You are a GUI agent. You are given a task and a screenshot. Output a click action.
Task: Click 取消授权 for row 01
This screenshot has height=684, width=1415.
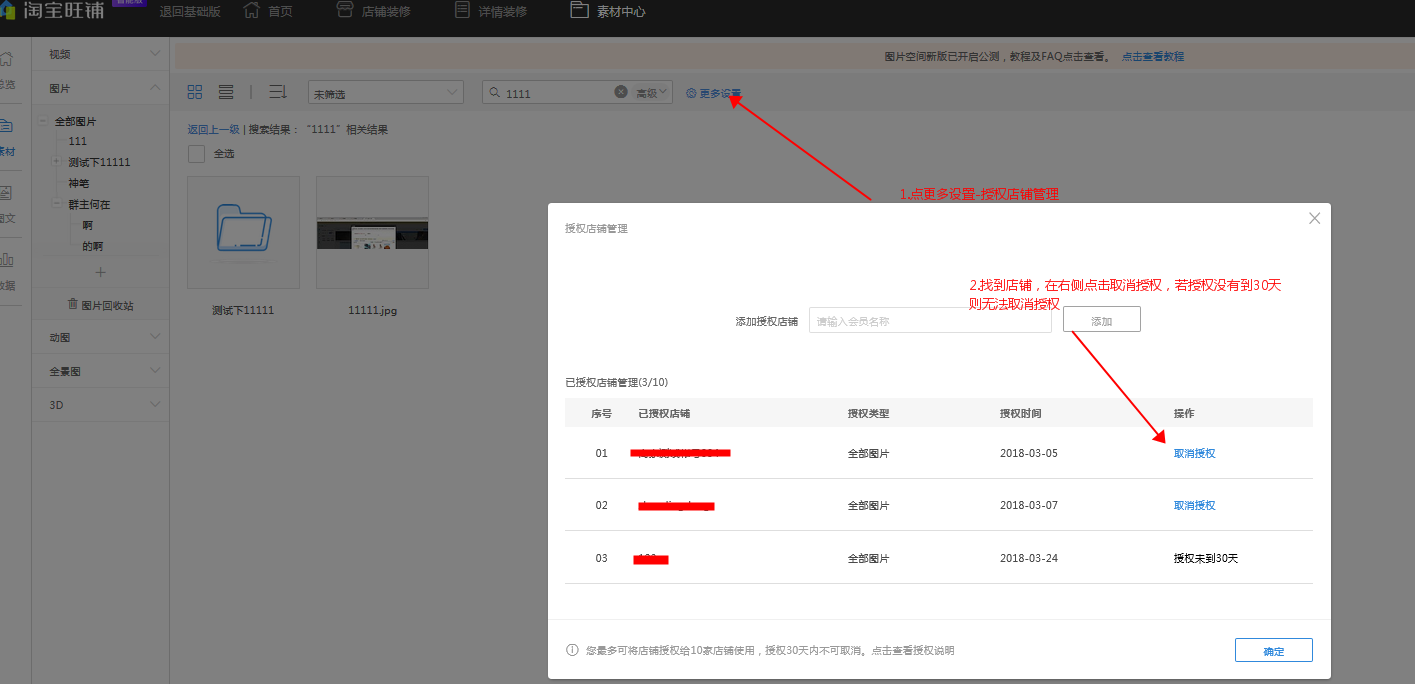tap(1194, 453)
